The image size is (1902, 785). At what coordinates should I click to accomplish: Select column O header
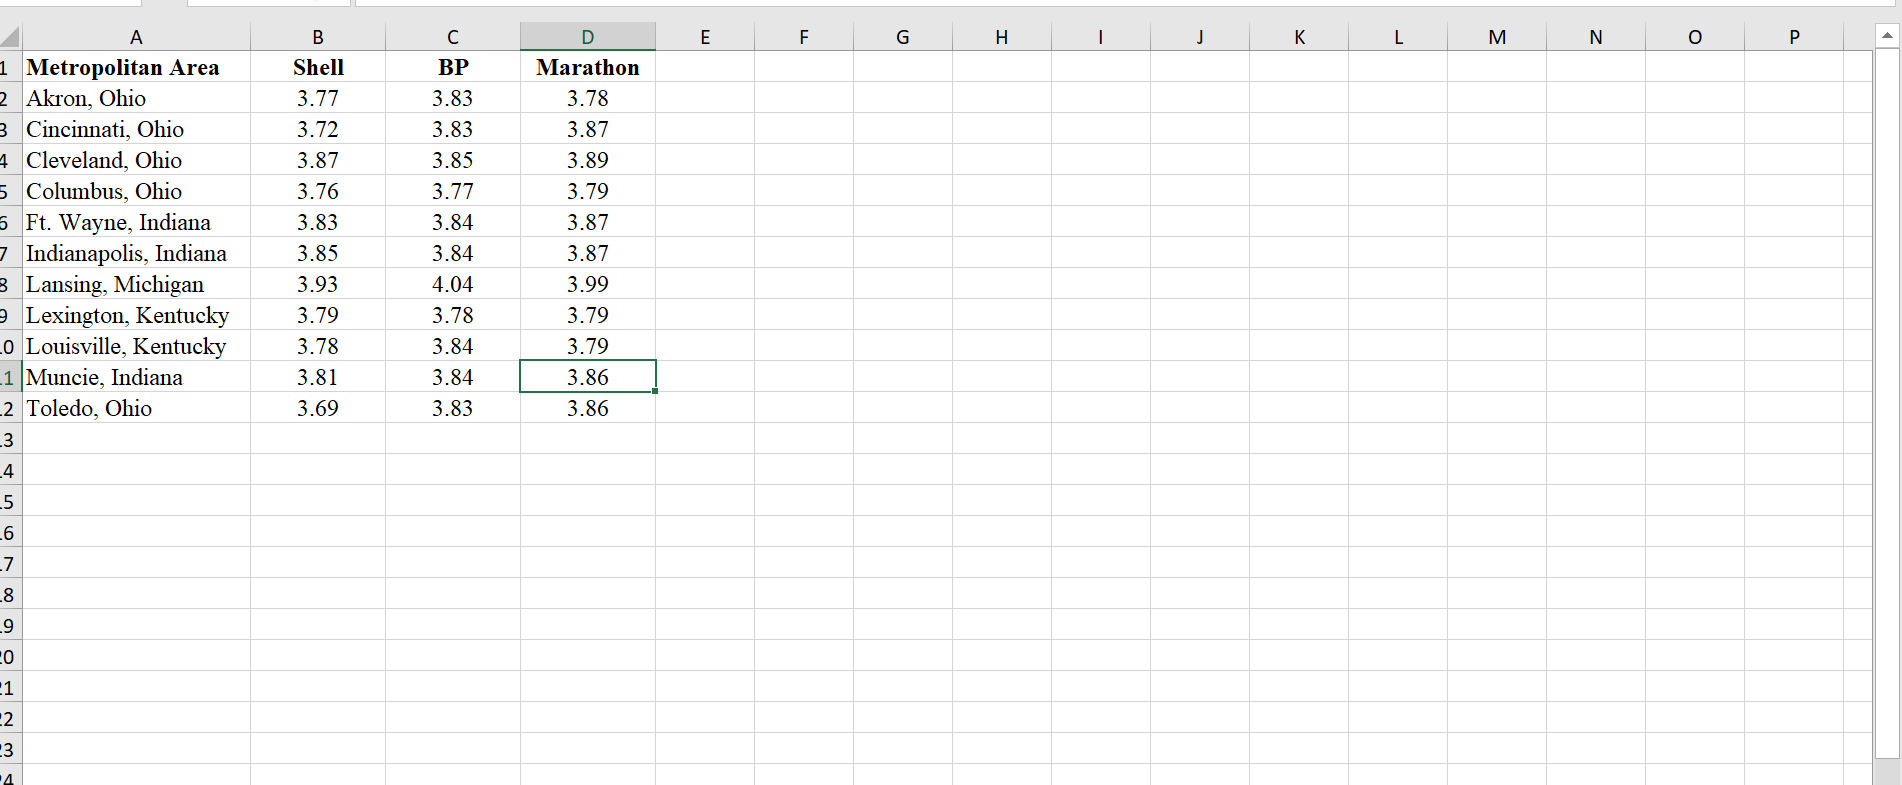[x=1695, y=38]
